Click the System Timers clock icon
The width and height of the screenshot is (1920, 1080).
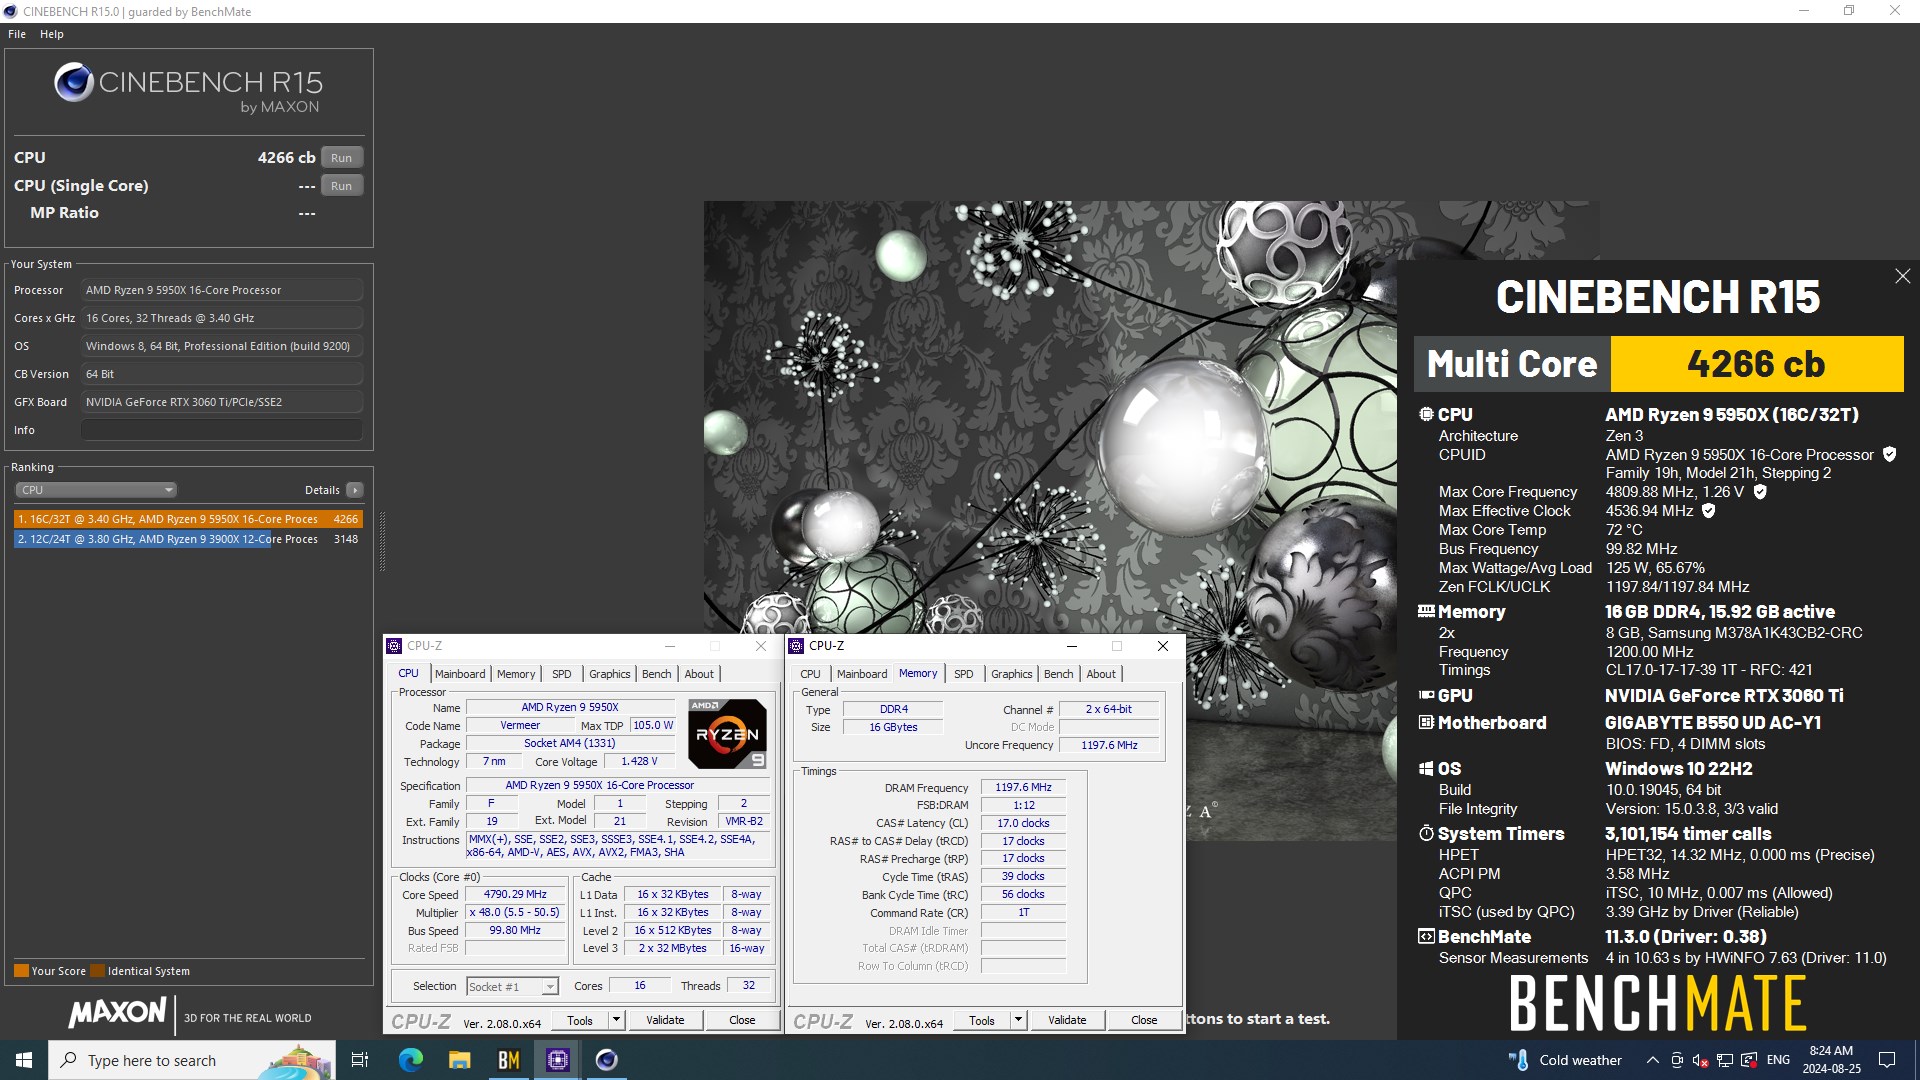coord(1426,833)
